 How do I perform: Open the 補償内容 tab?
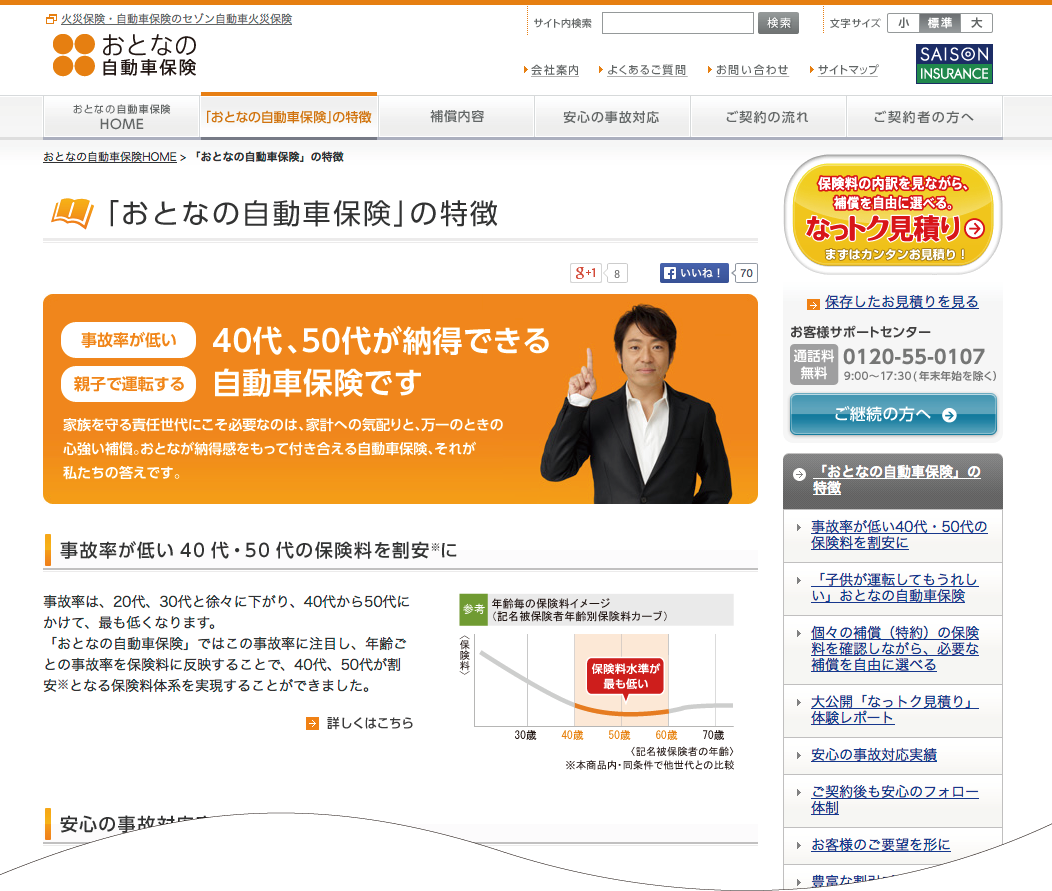click(x=457, y=117)
